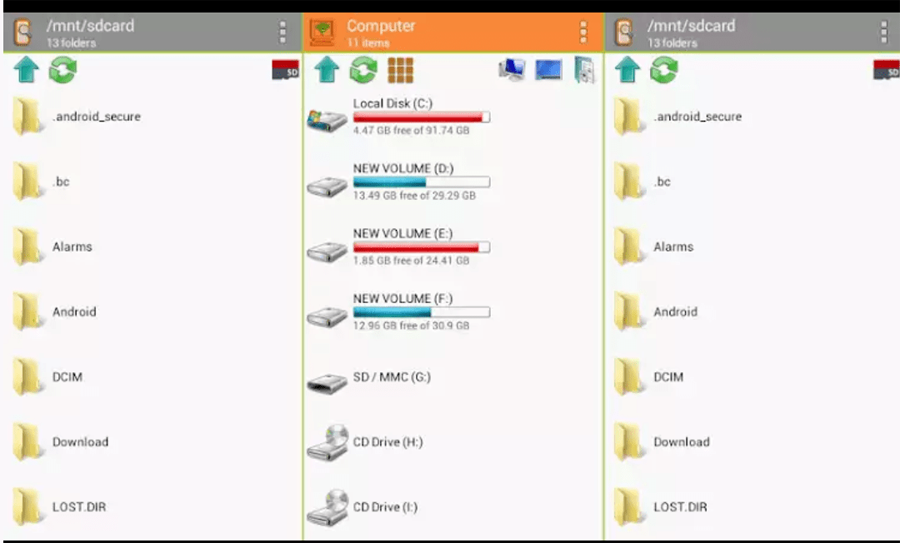This screenshot has height=543, width=900.
Task: Open Download folder in right panel
Action: (752, 442)
